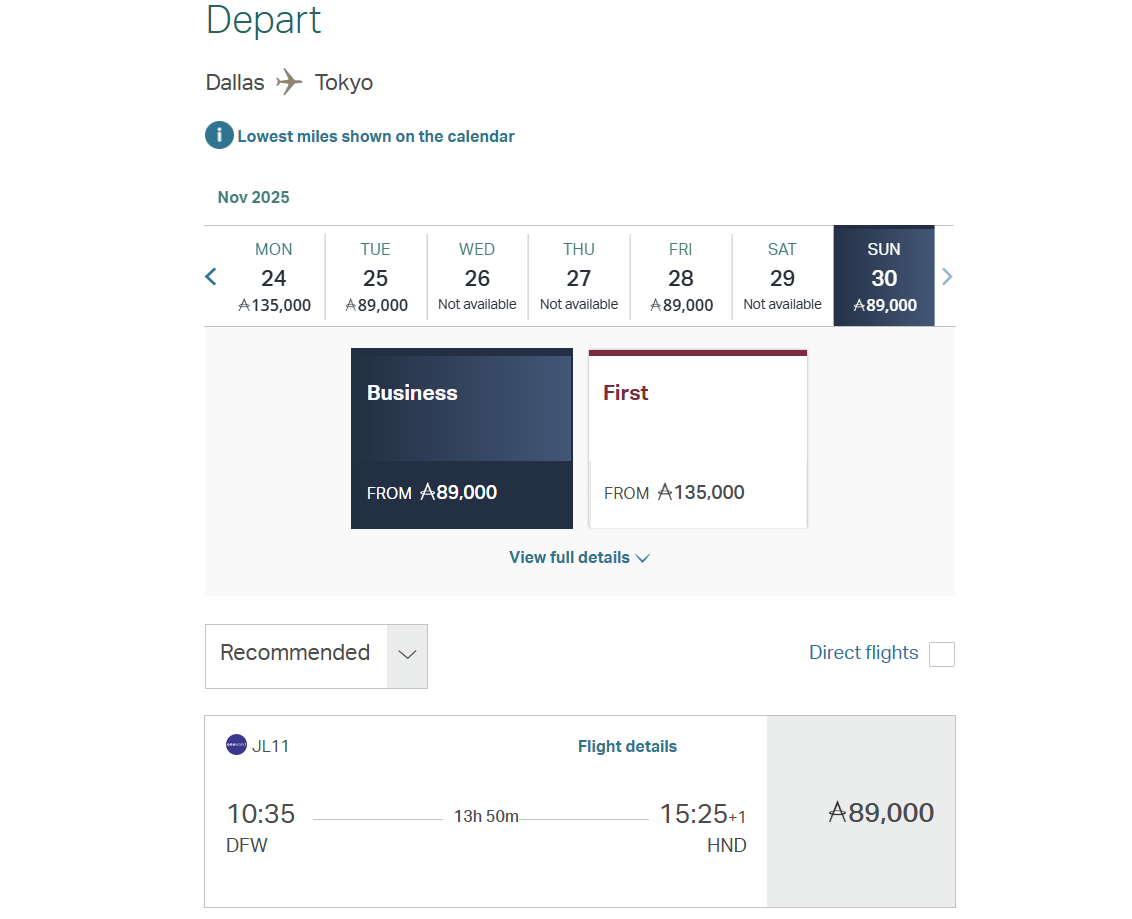Click the 89,000 Avios price on the JL11 flight
Screen dimensions: 1132x919
point(880,812)
